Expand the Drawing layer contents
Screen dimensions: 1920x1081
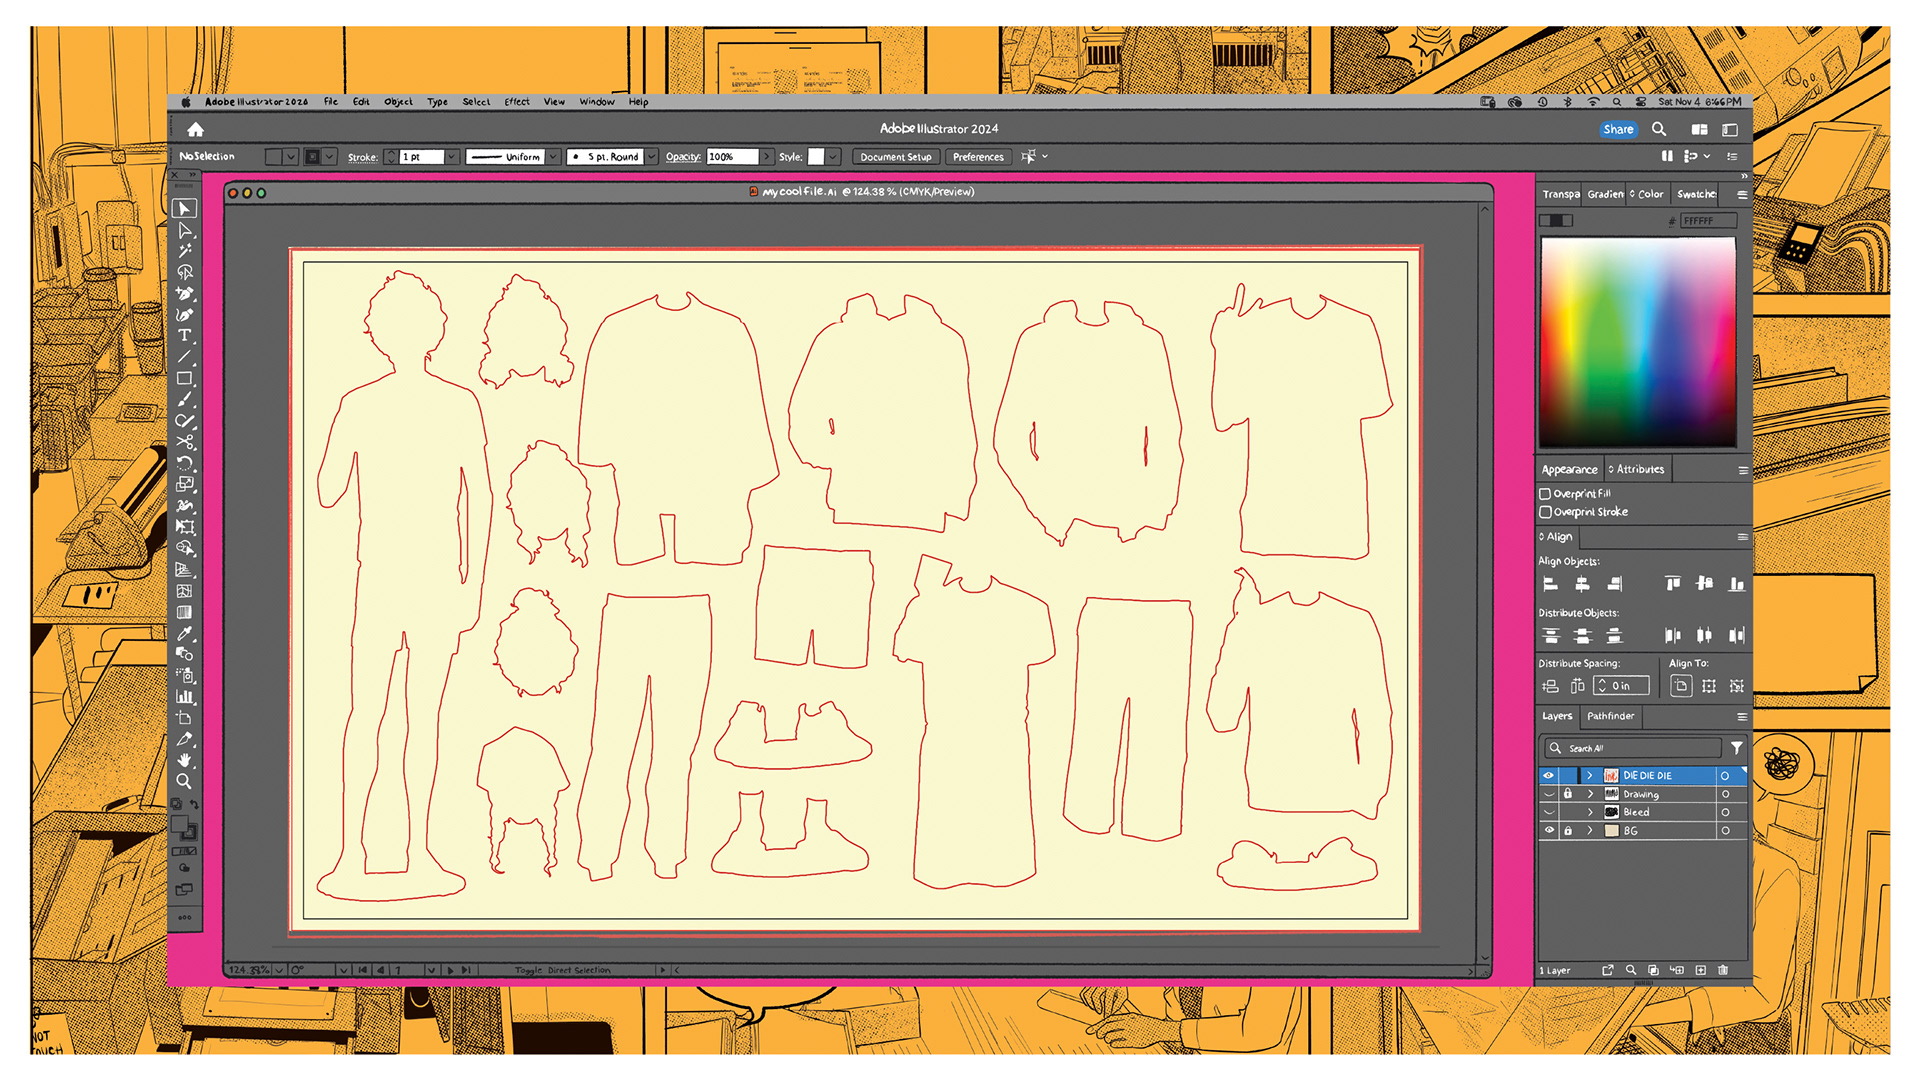point(1590,794)
